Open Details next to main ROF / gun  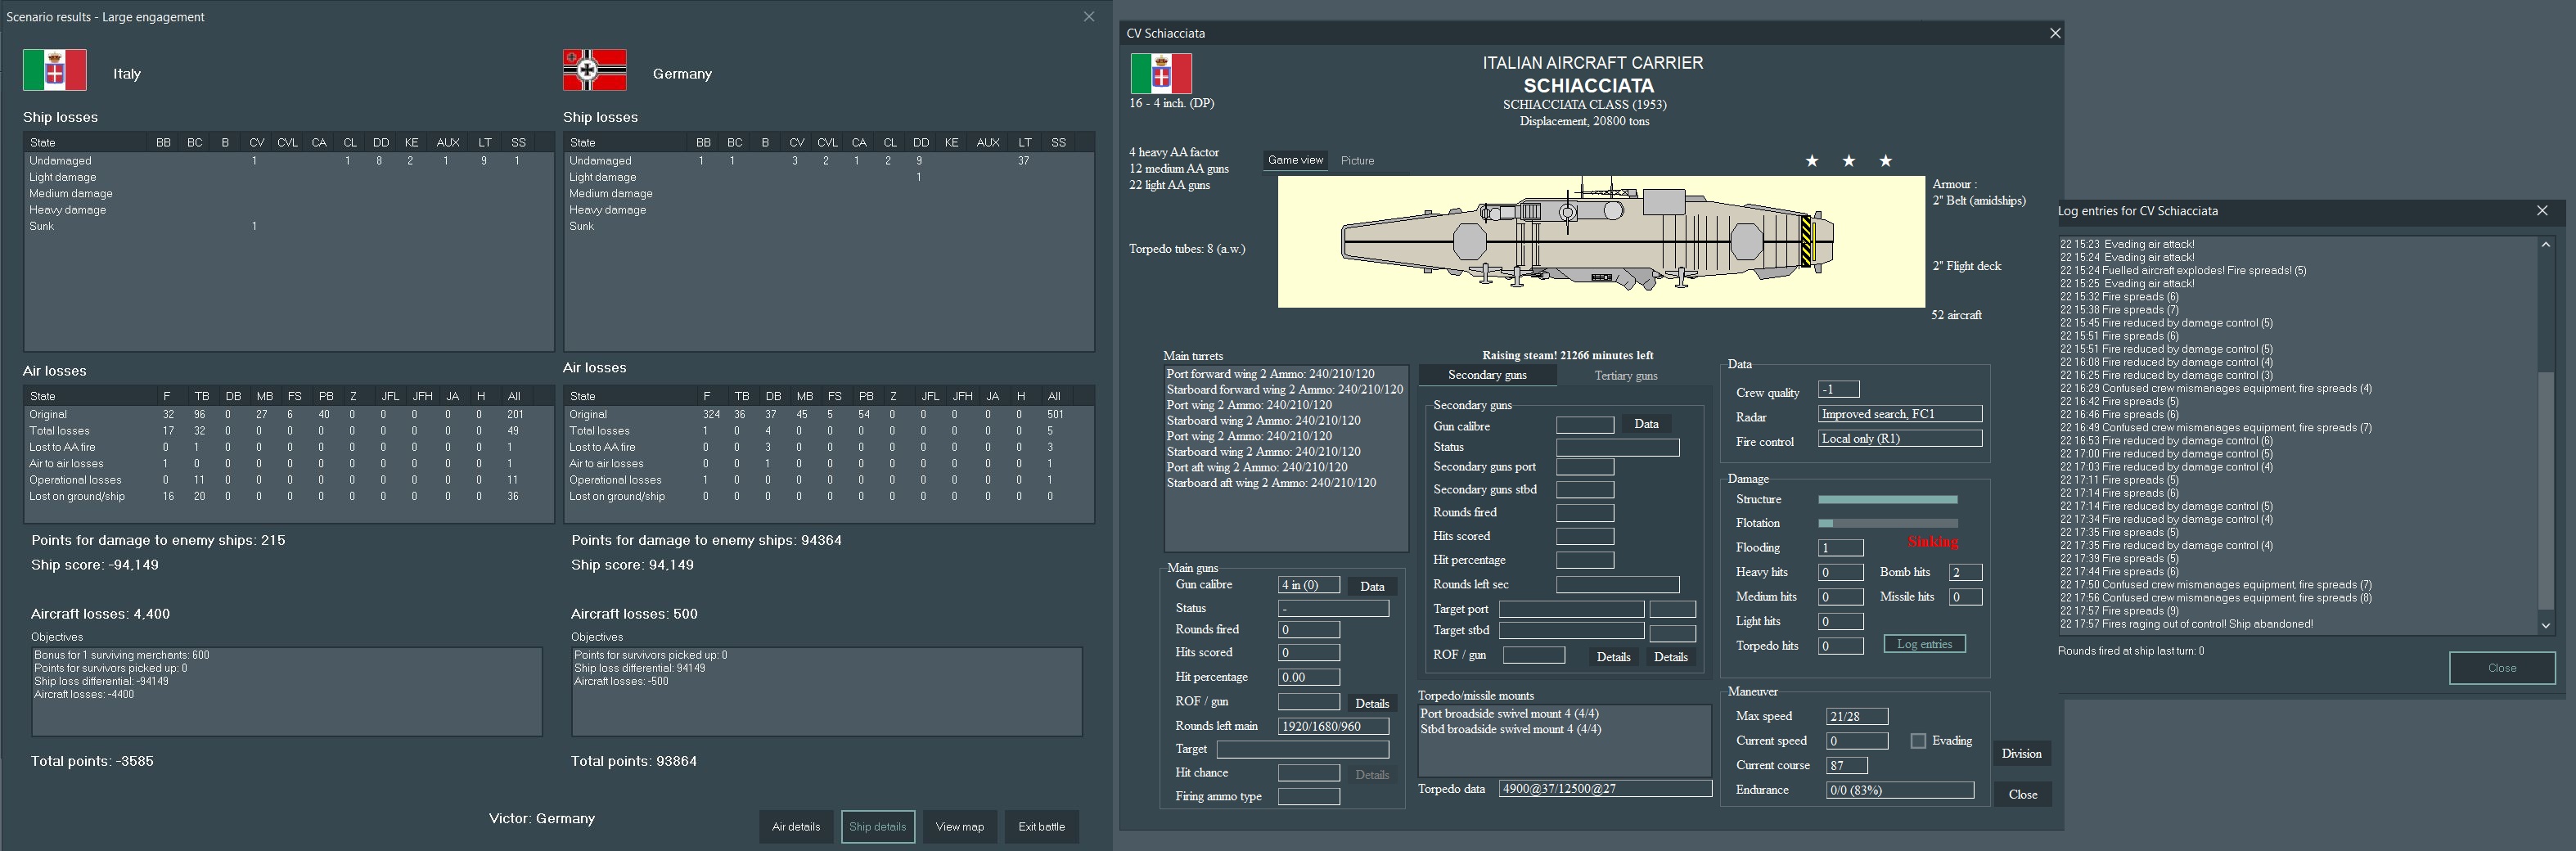pyautogui.click(x=1372, y=703)
